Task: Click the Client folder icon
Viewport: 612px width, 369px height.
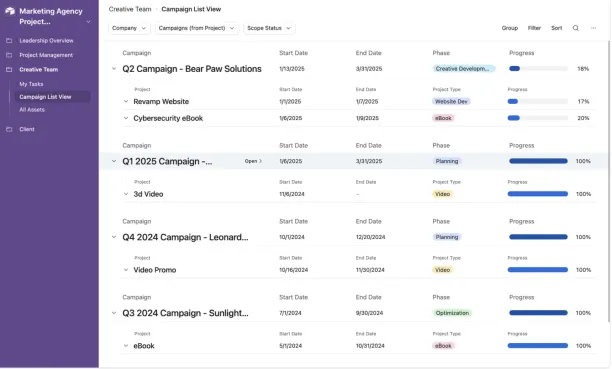Action: (x=9, y=129)
